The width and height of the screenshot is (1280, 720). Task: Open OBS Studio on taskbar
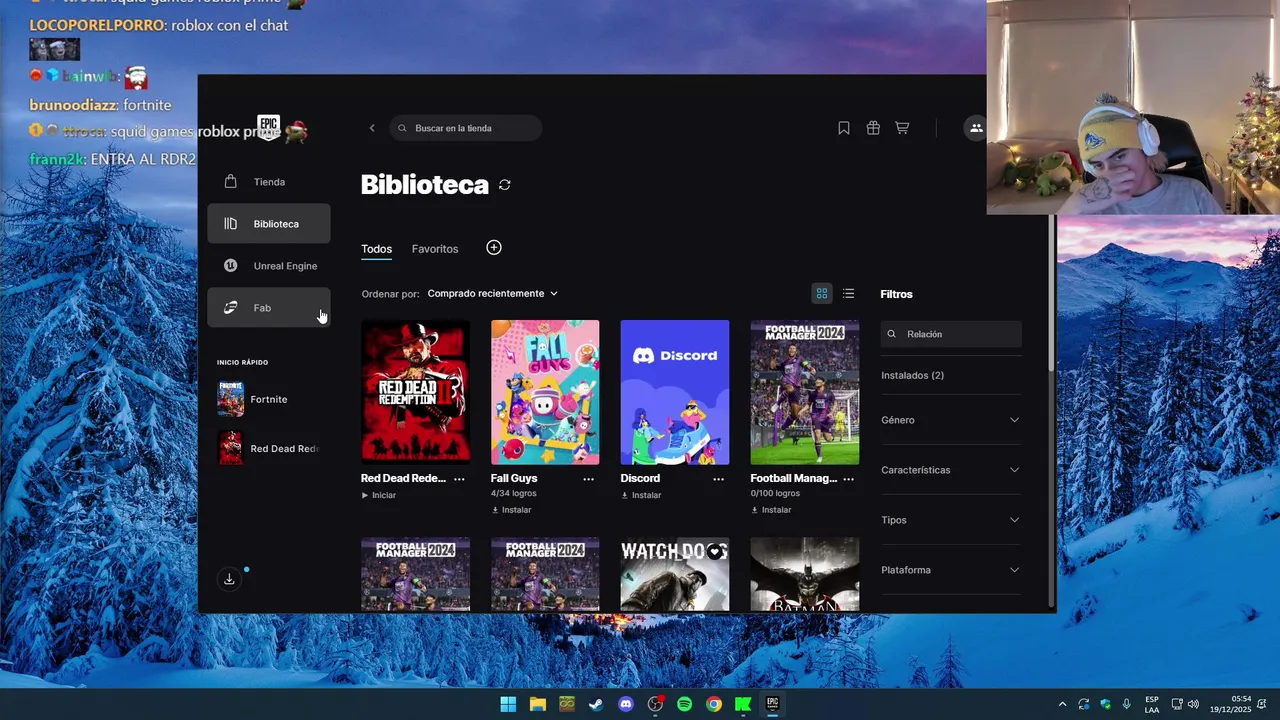pyautogui.click(x=655, y=704)
